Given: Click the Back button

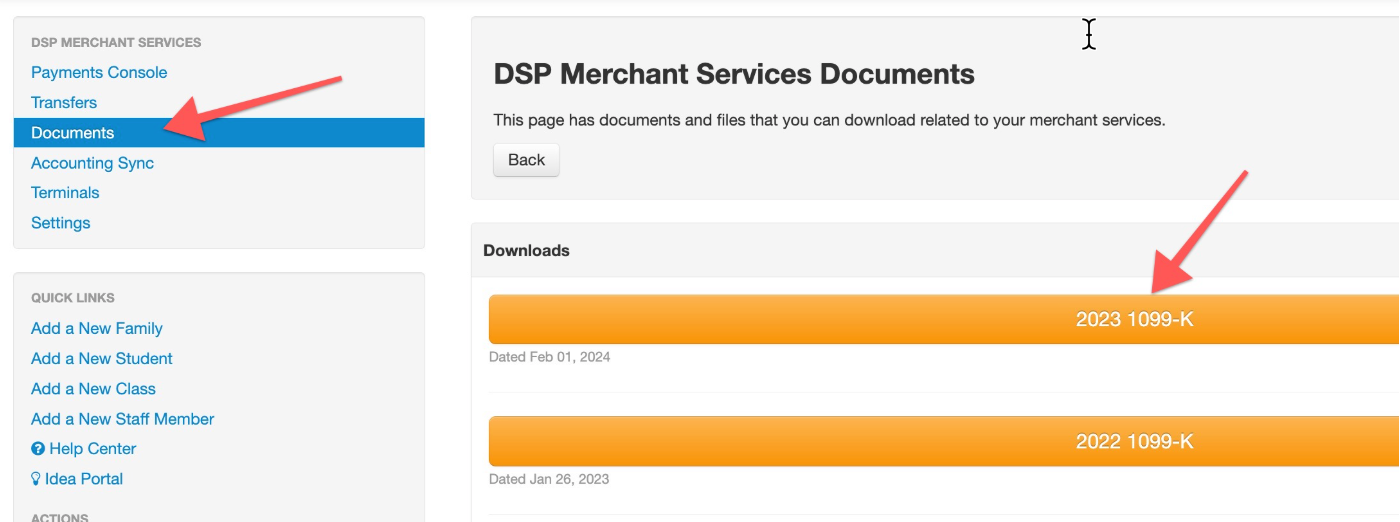Looking at the screenshot, I should pos(526,160).
